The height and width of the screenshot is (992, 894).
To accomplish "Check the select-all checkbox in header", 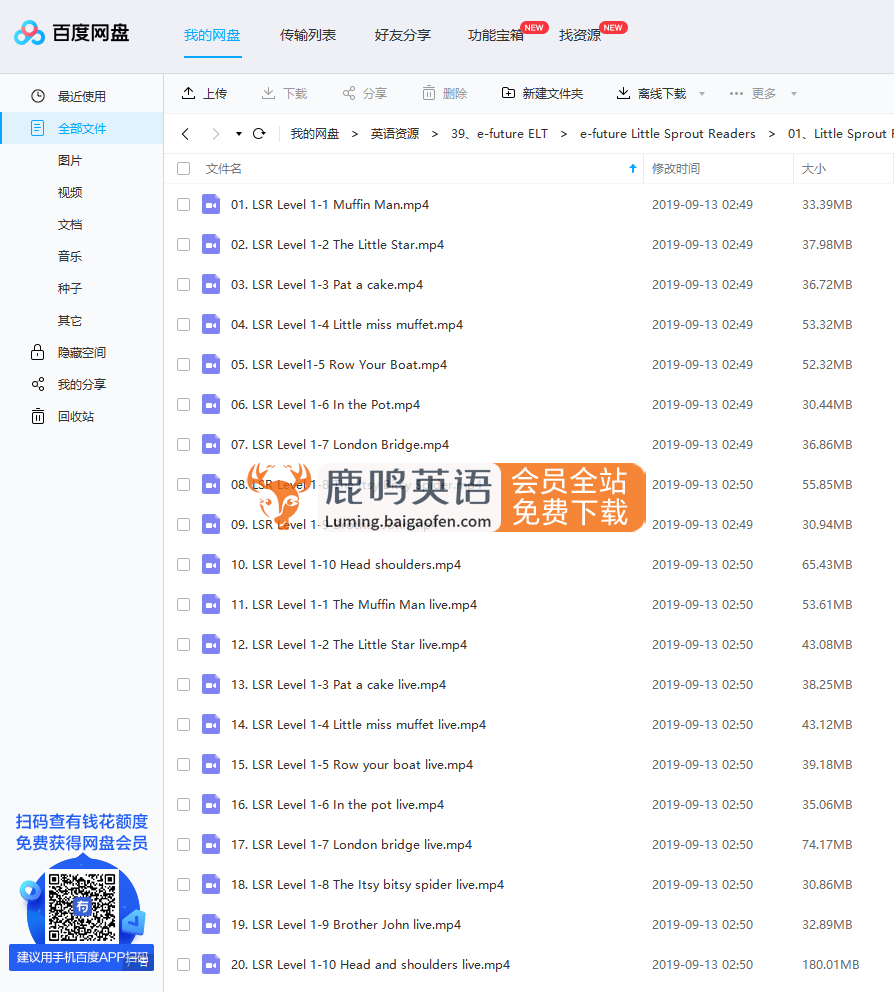I will 183,168.
